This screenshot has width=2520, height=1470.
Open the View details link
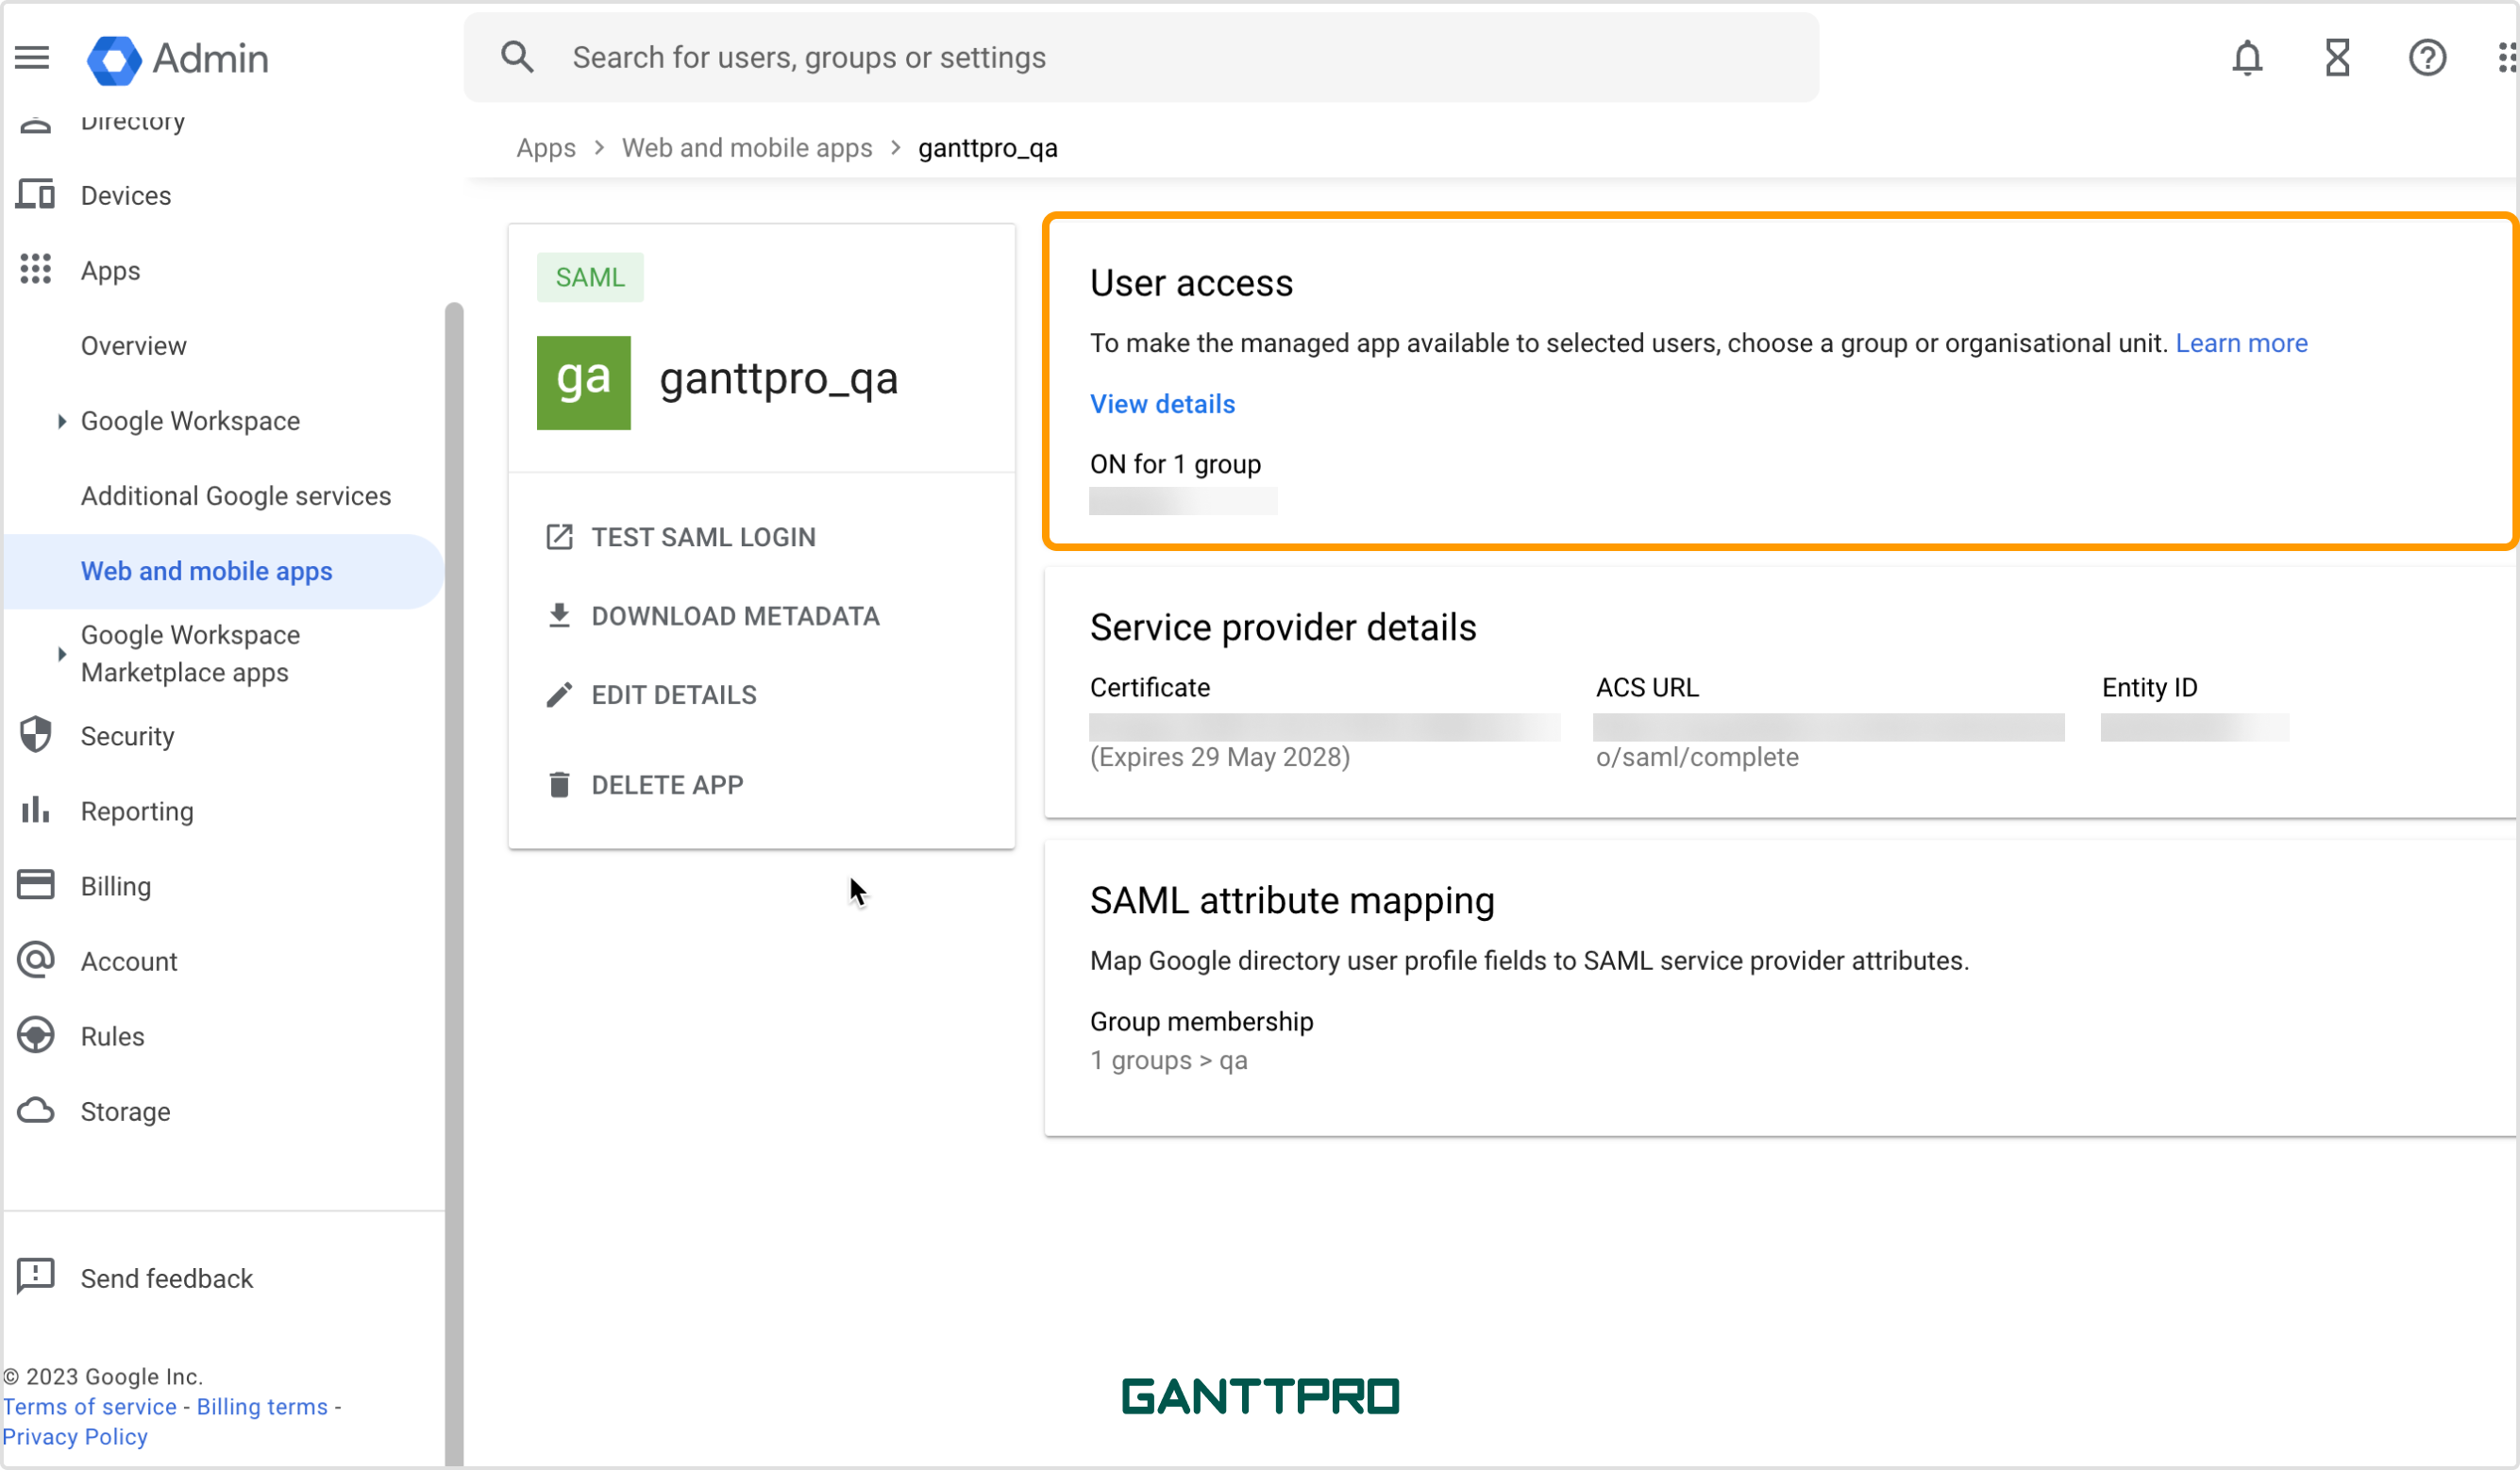pyautogui.click(x=1163, y=404)
